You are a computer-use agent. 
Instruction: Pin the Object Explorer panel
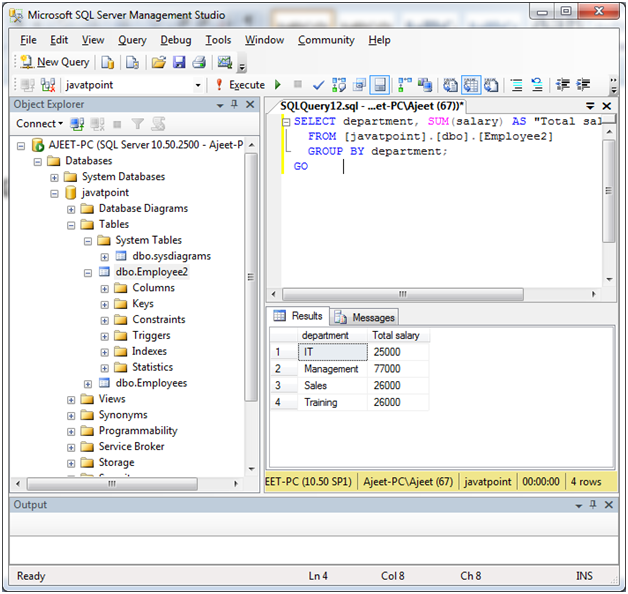pos(234,105)
